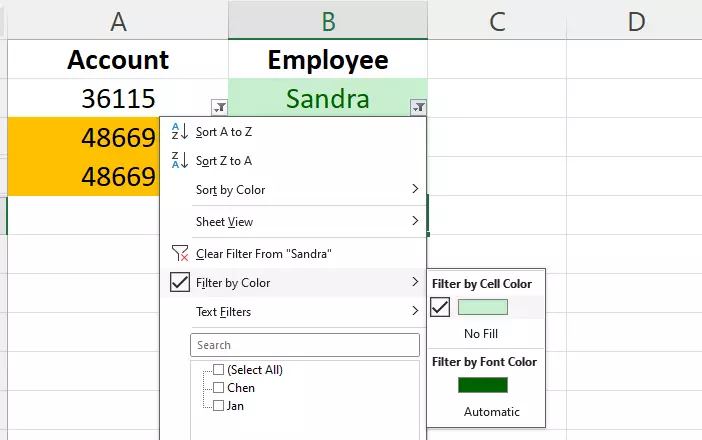Choose Automatic font color option

[x=491, y=411]
